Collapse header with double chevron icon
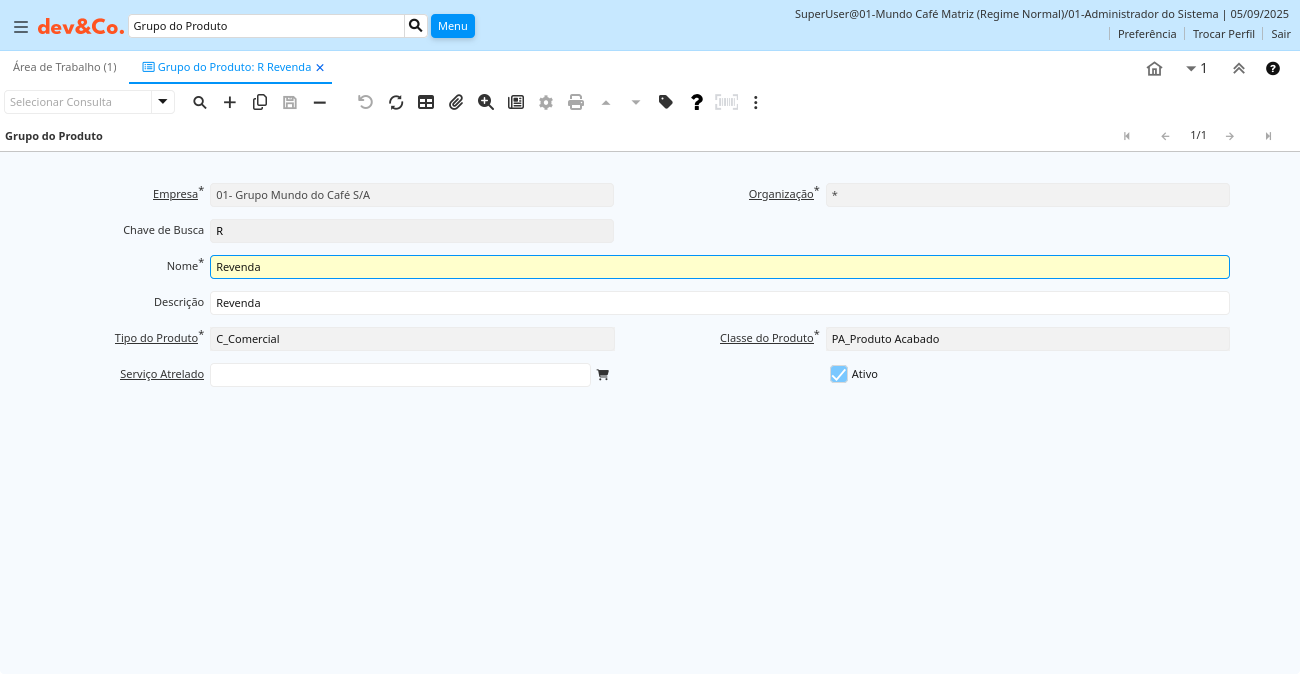Image resolution: width=1300 pixels, height=674 pixels. click(x=1238, y=68)
